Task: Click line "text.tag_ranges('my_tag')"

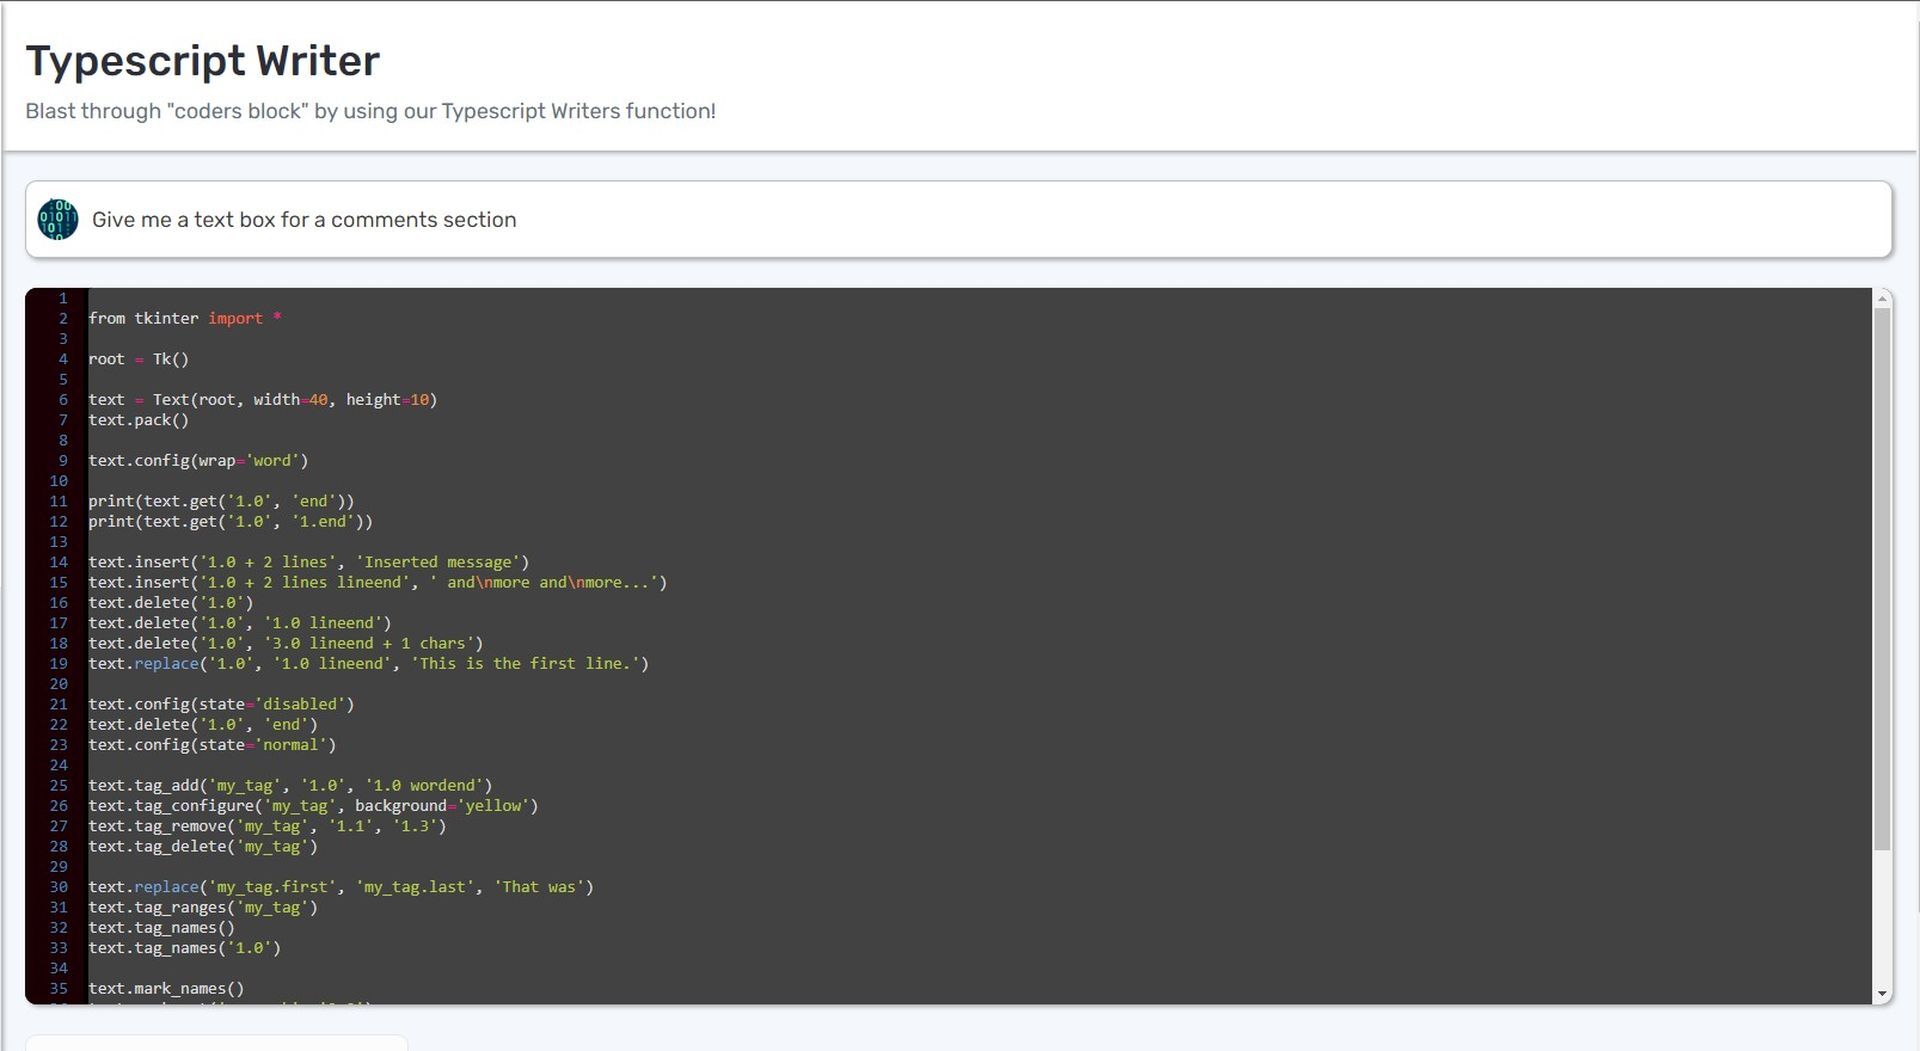Action: point(203,908)
